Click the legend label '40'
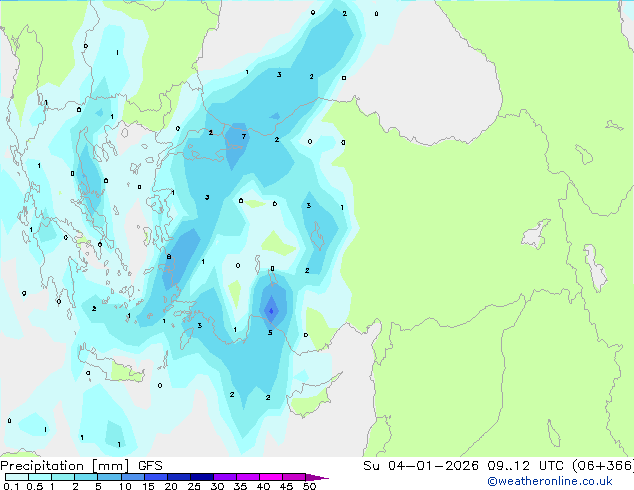 (263, 486)
